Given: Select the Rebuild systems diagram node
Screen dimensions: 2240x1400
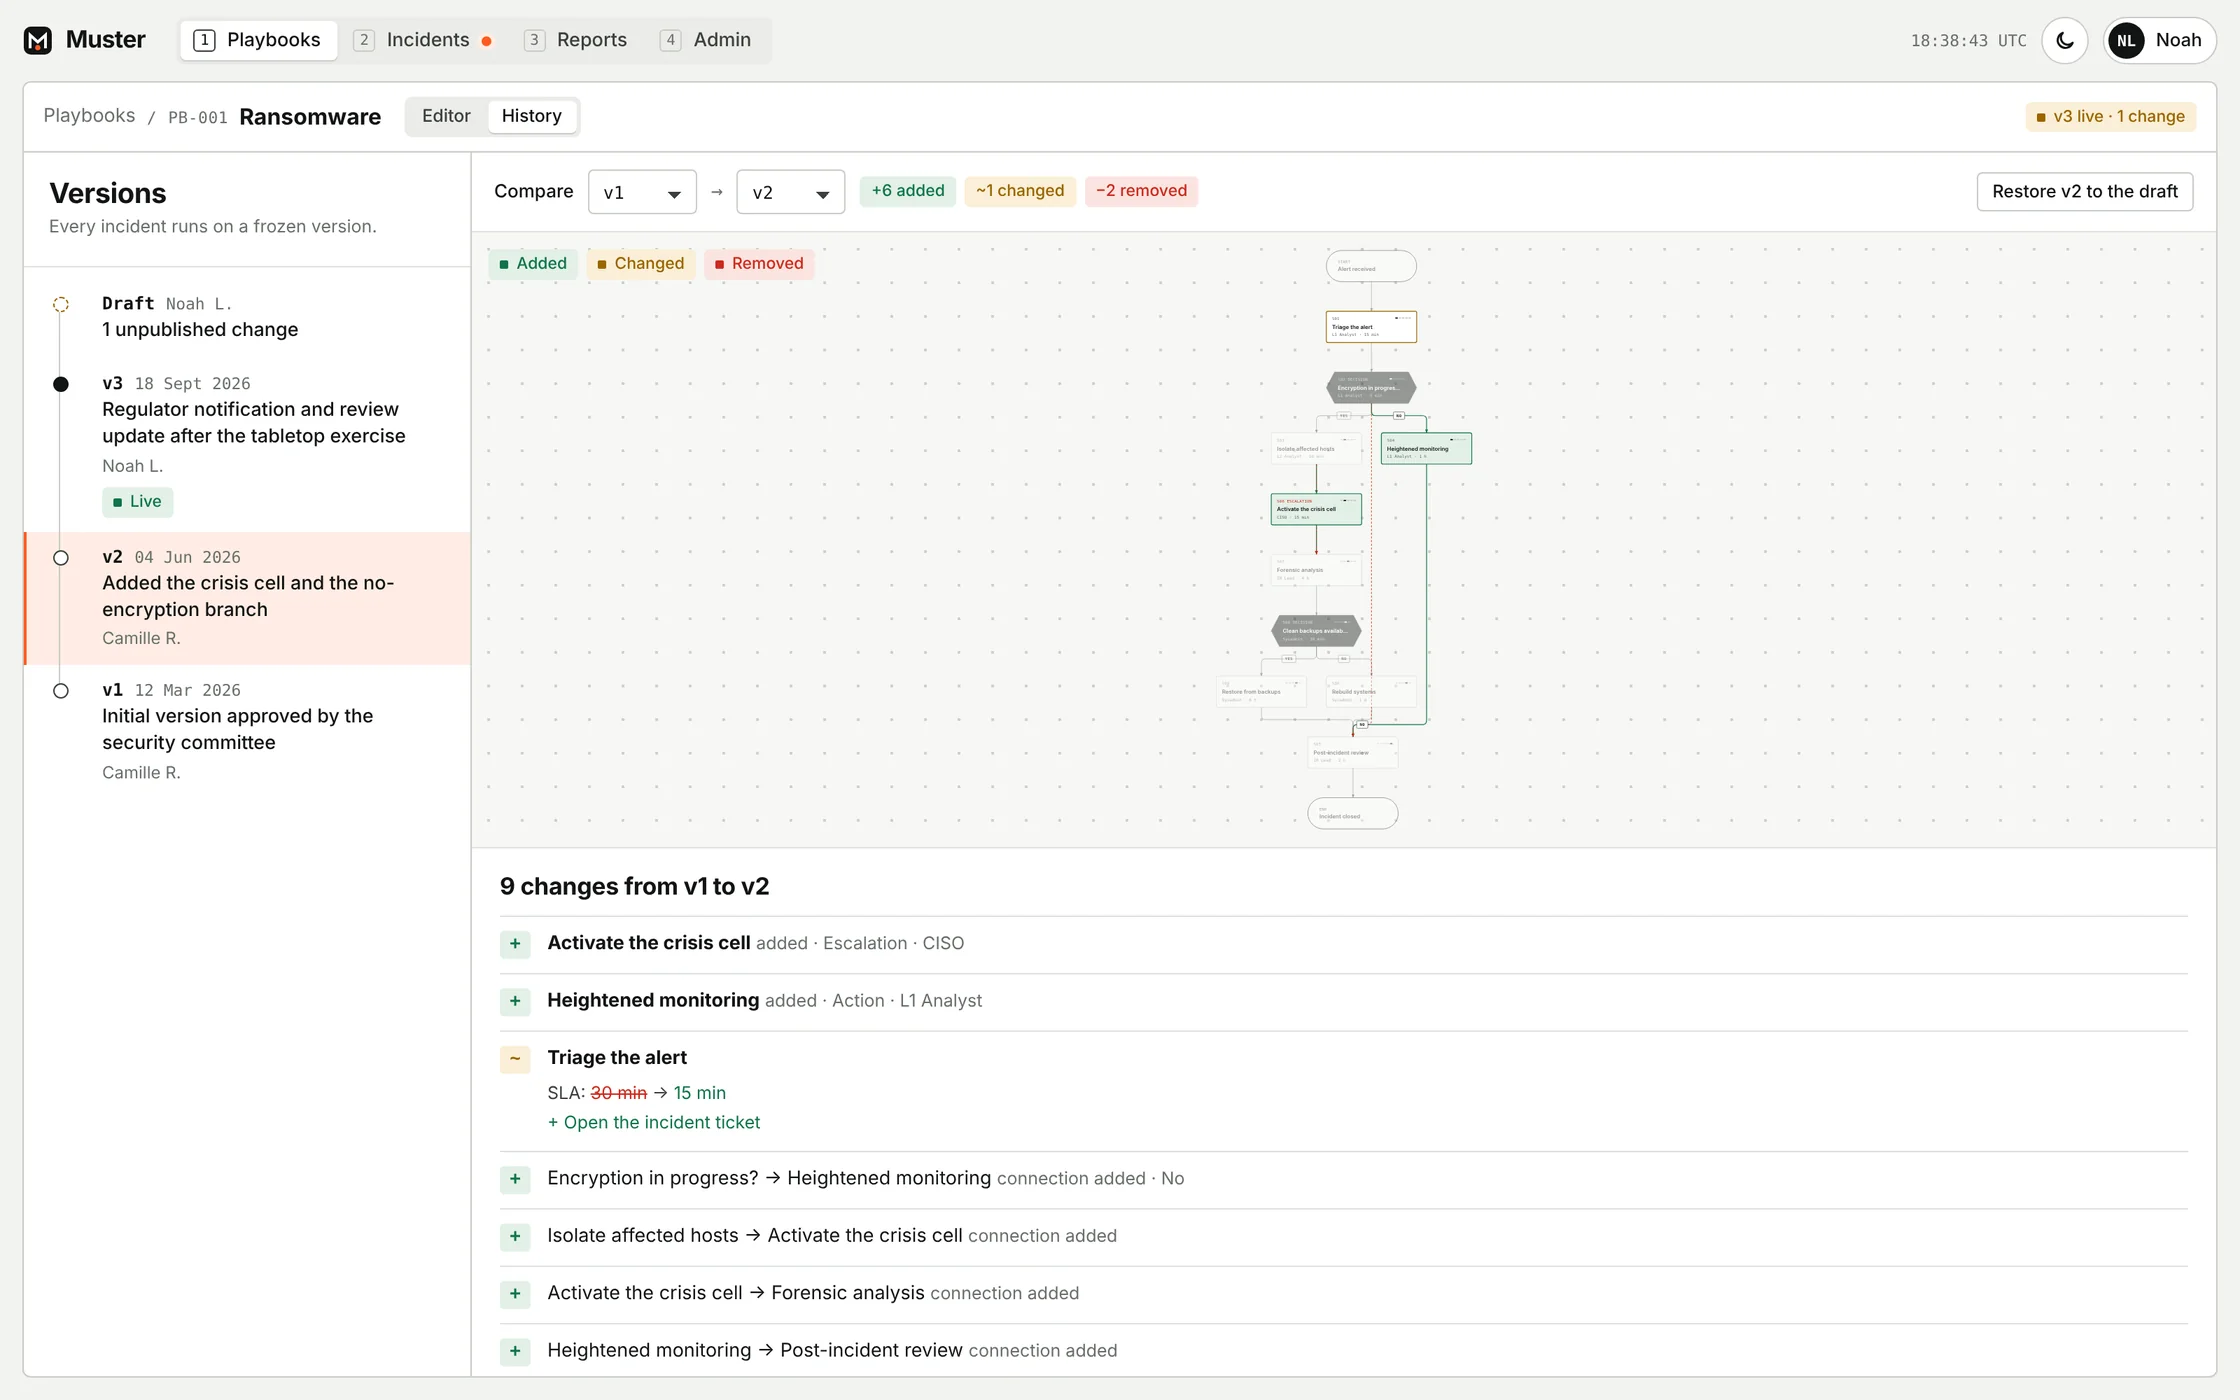Looking at the screenshot, I should coord(1371,692).
